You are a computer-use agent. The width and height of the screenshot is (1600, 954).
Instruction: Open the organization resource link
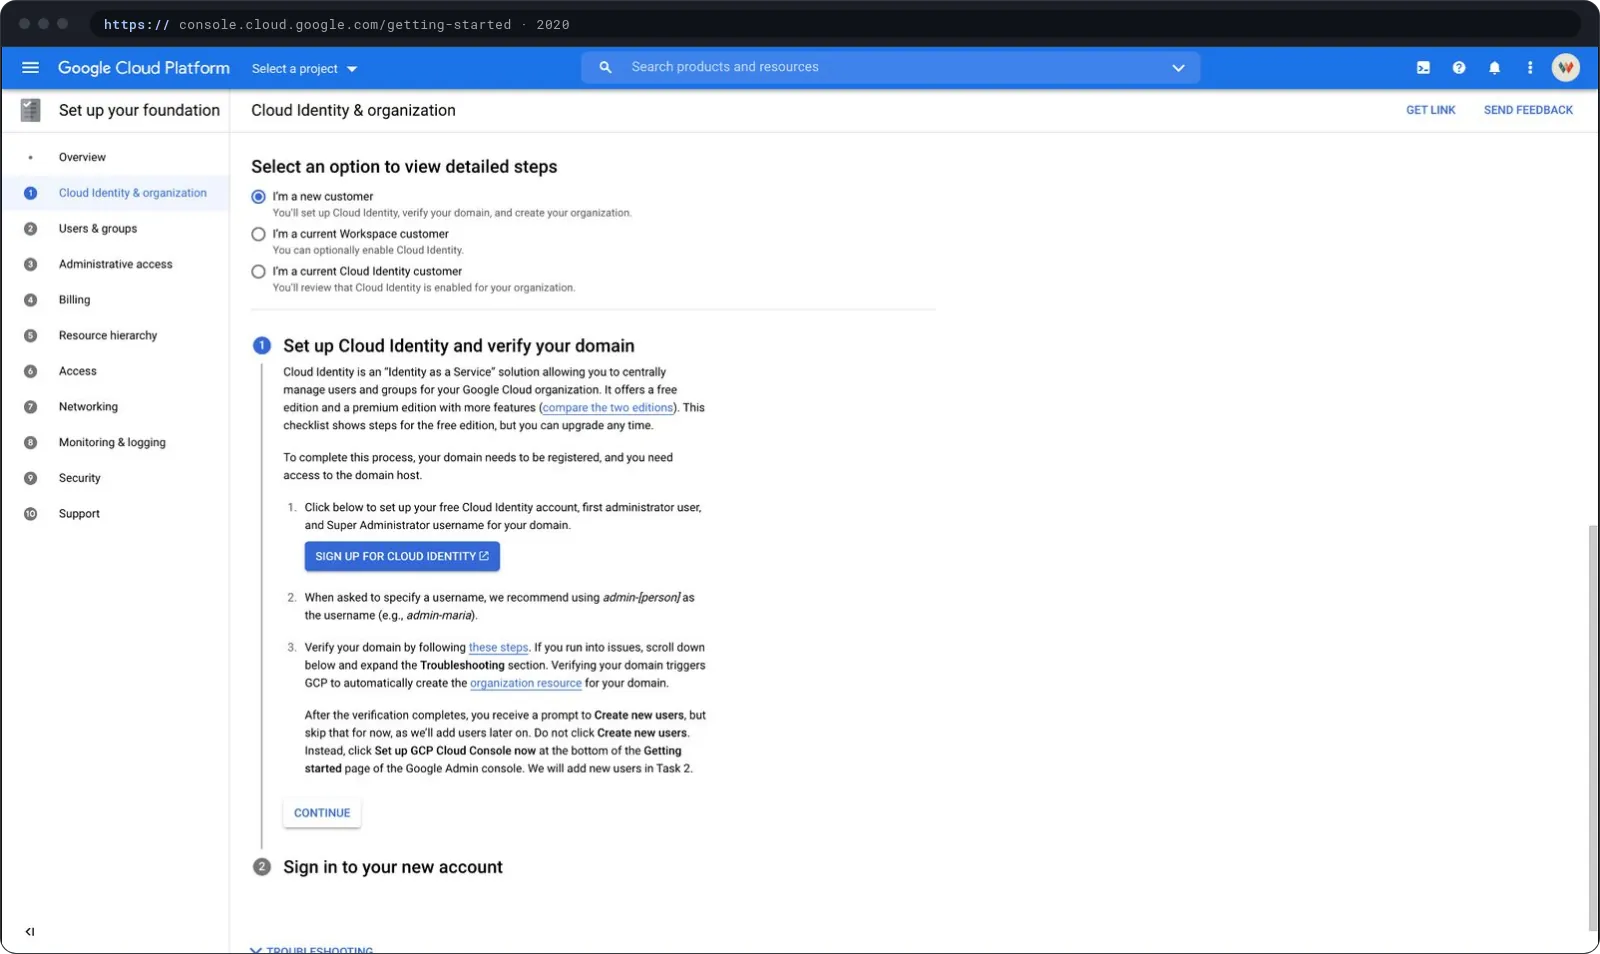point(526,684)
